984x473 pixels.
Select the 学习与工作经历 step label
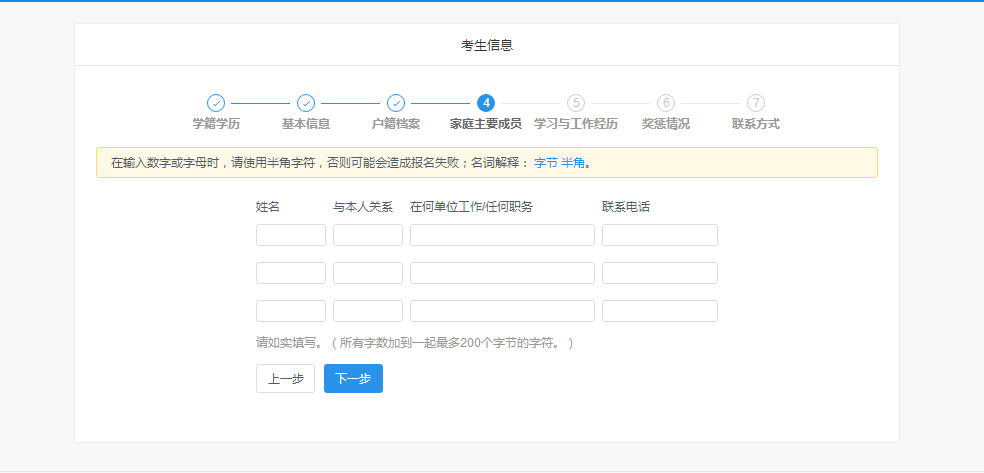tap(576, 124)
